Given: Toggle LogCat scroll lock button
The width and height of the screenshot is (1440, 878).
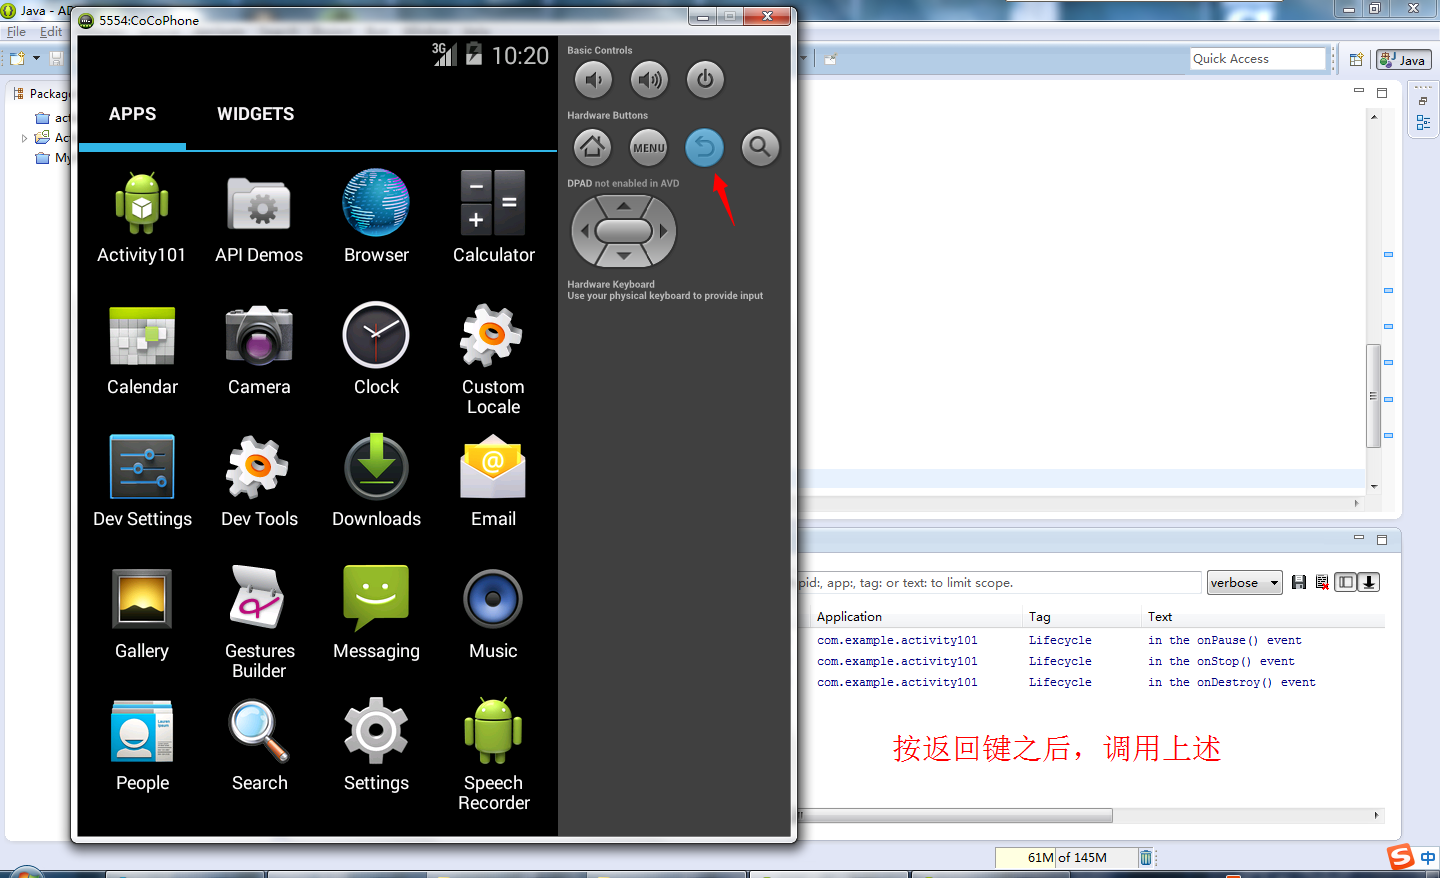Looking at the screenshot, I should click(x=1369, y=582).
